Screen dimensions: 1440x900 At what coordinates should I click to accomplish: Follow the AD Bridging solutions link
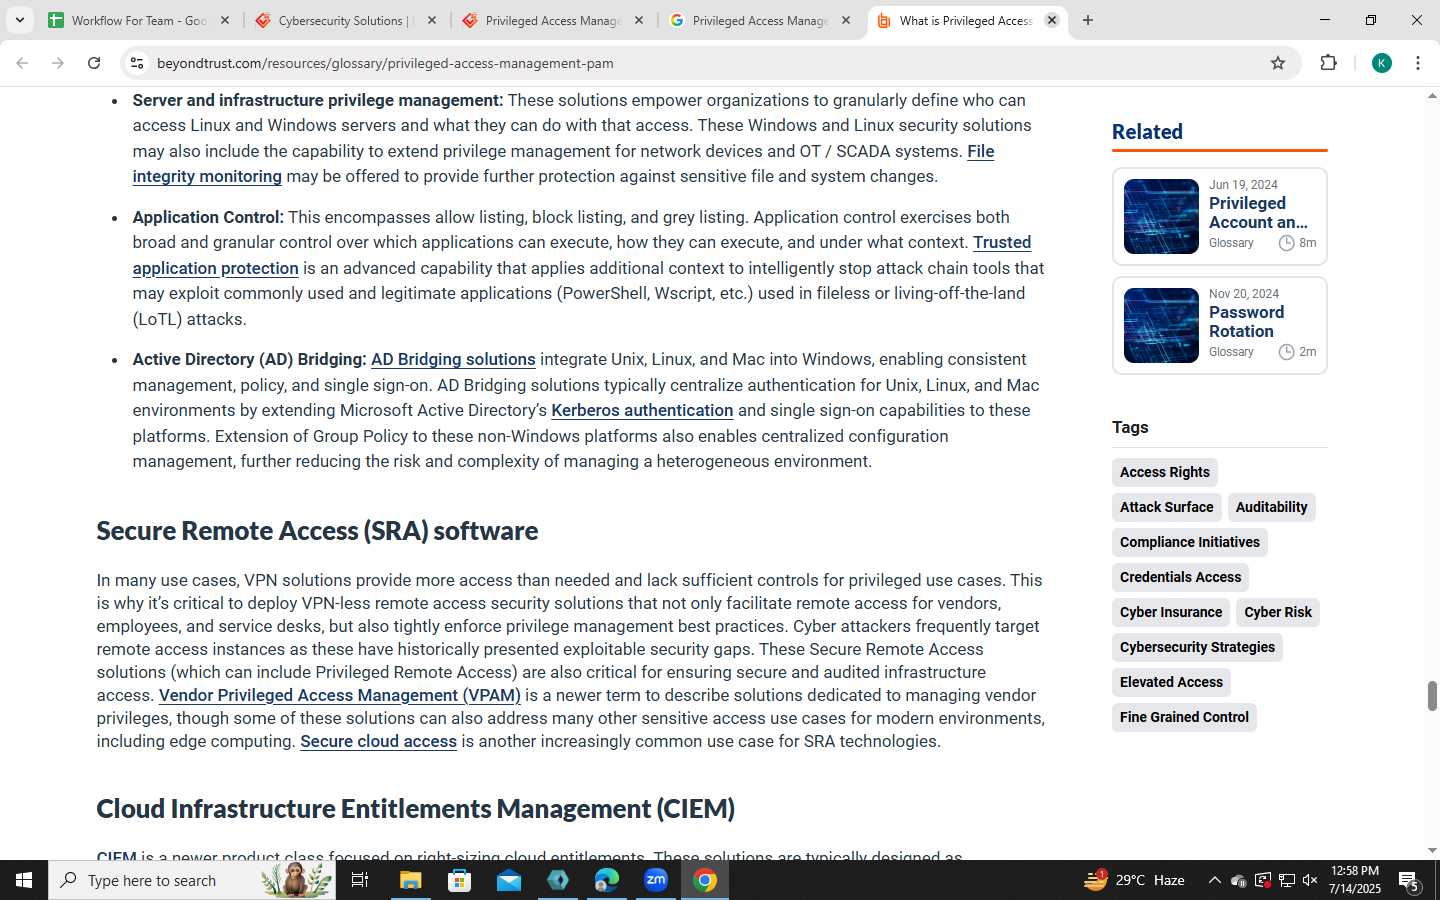click(453, 359)
